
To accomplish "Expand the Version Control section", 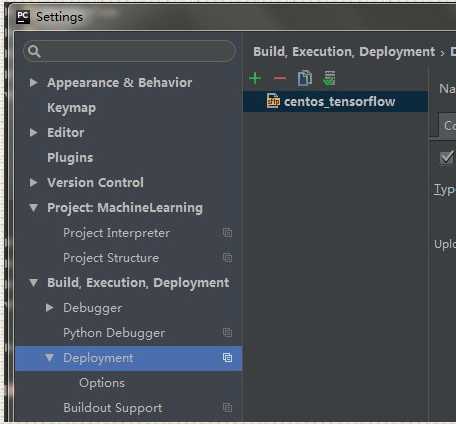I will (33, 182).
